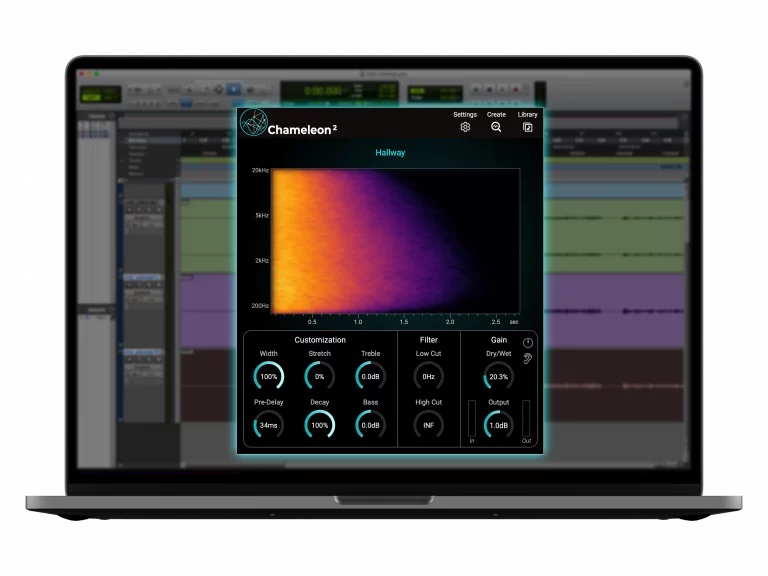Click the 2kHz axis label

point(262,261)
